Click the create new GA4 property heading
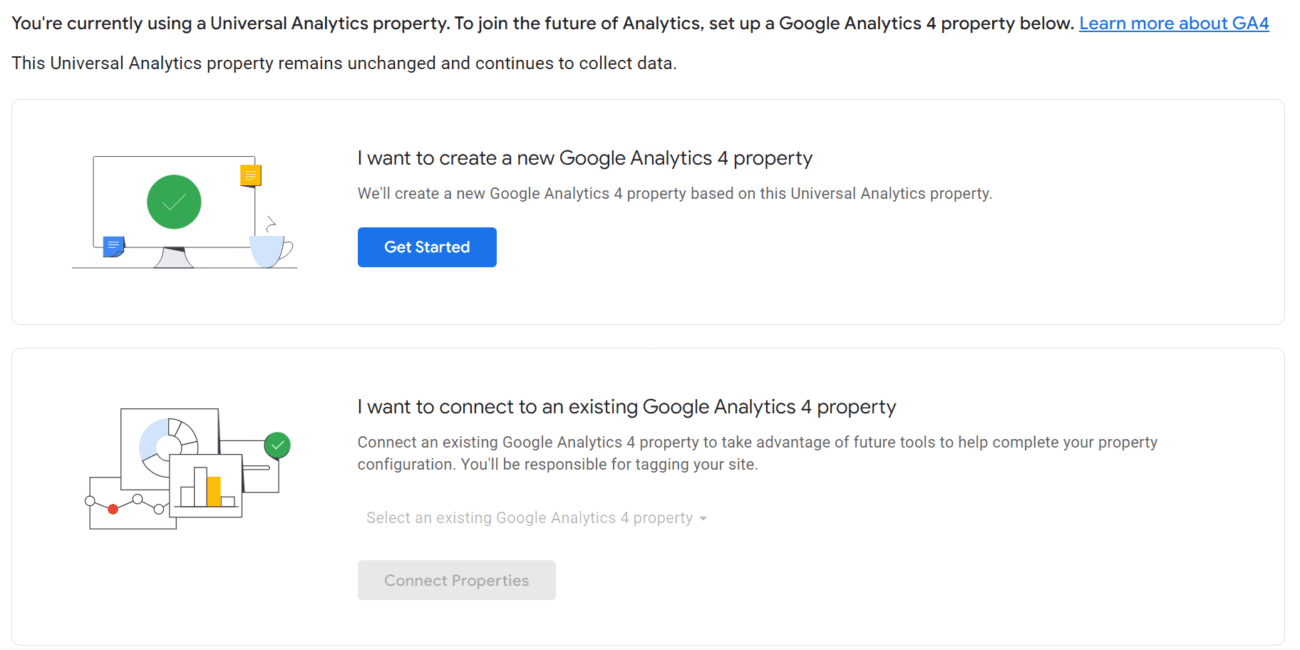Image resolution: width=1300 pixels, height=650 pixels. tap(585, 158)
